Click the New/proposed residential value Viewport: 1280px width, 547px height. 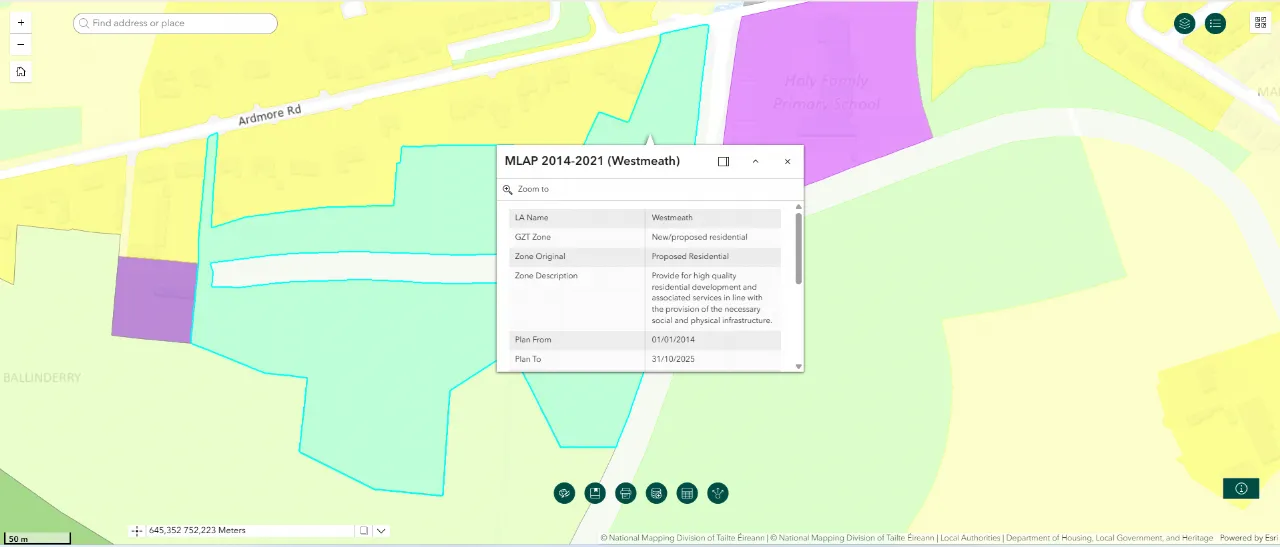[x=699, y=237]
